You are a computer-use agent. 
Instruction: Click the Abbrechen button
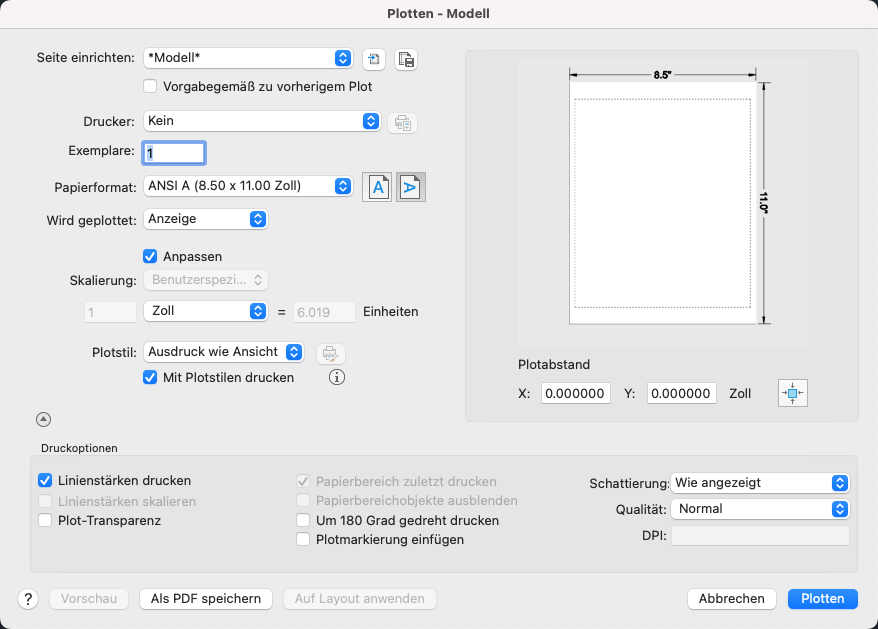[x=732, y=599]
